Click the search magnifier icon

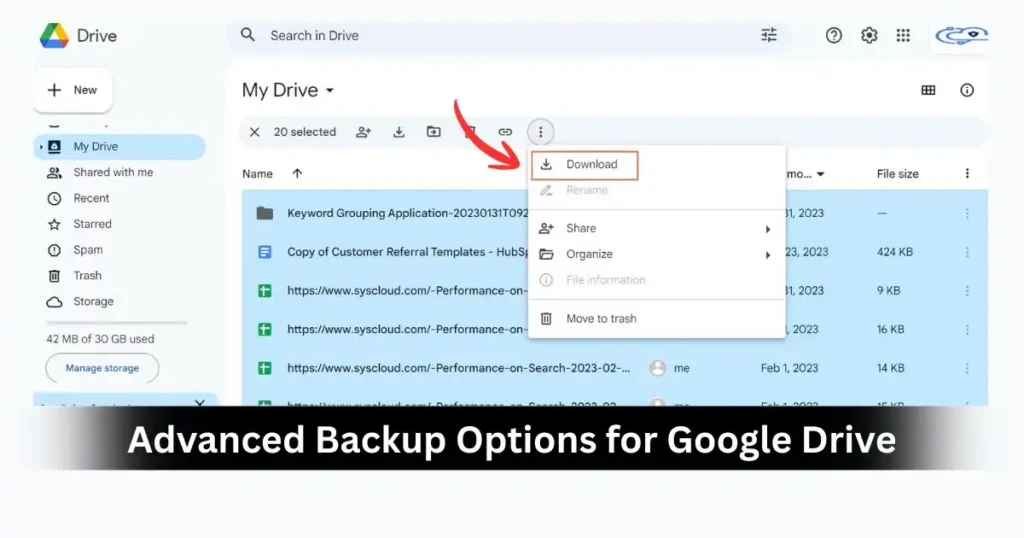point(248,35)
